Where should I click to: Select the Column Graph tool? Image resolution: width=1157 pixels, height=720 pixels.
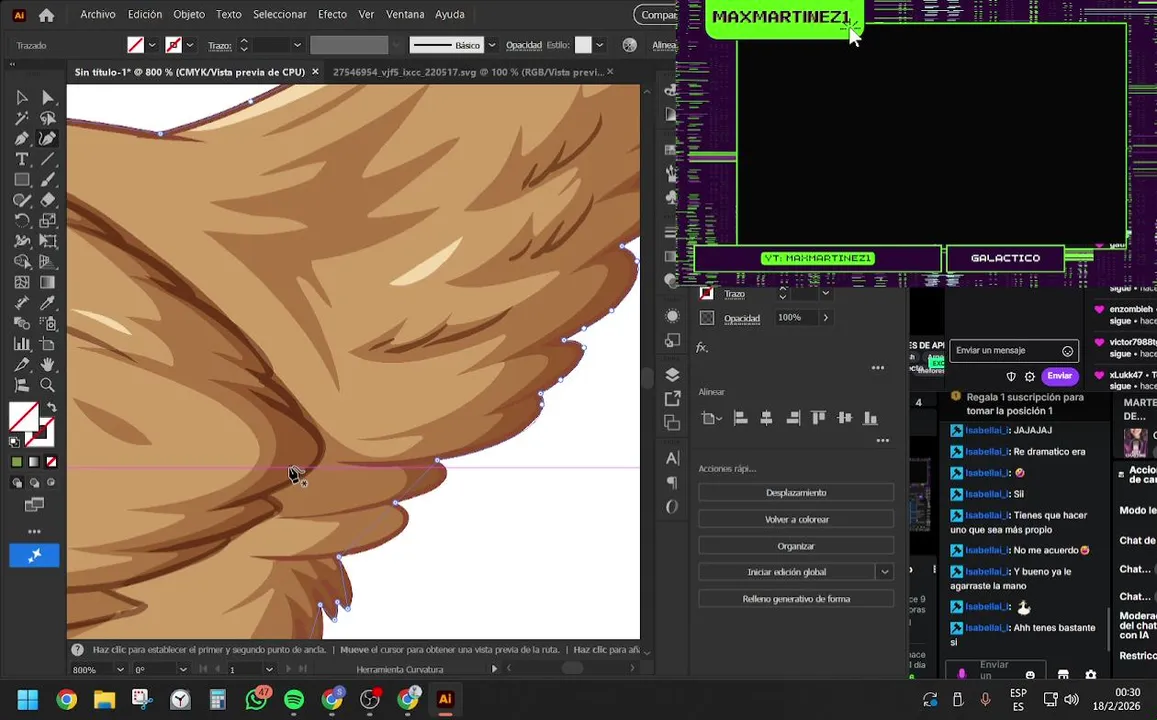click(22, 344)
